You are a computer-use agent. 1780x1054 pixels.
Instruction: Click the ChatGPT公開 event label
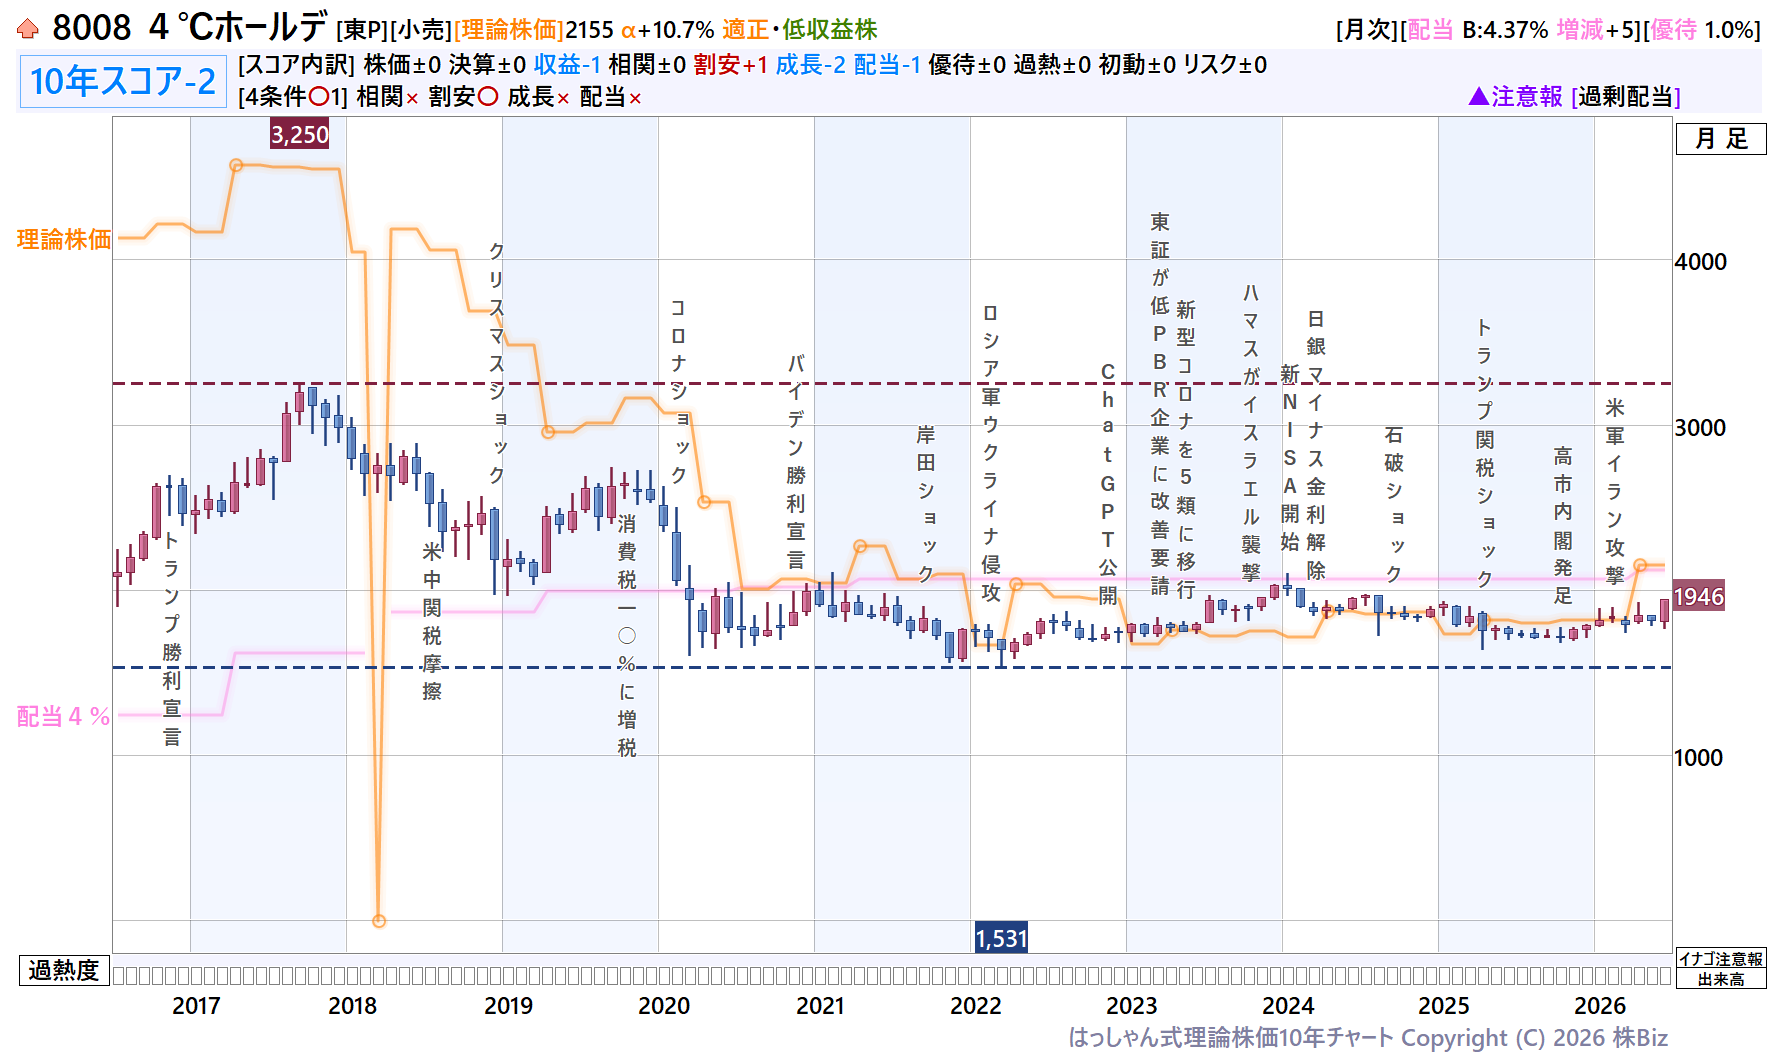tap(1108, 484)
